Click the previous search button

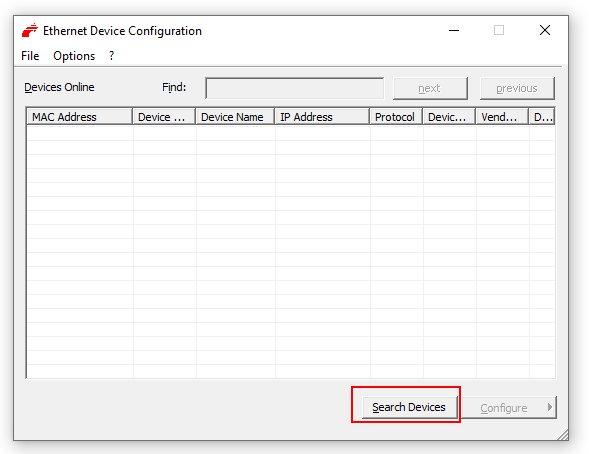point(517,88)
